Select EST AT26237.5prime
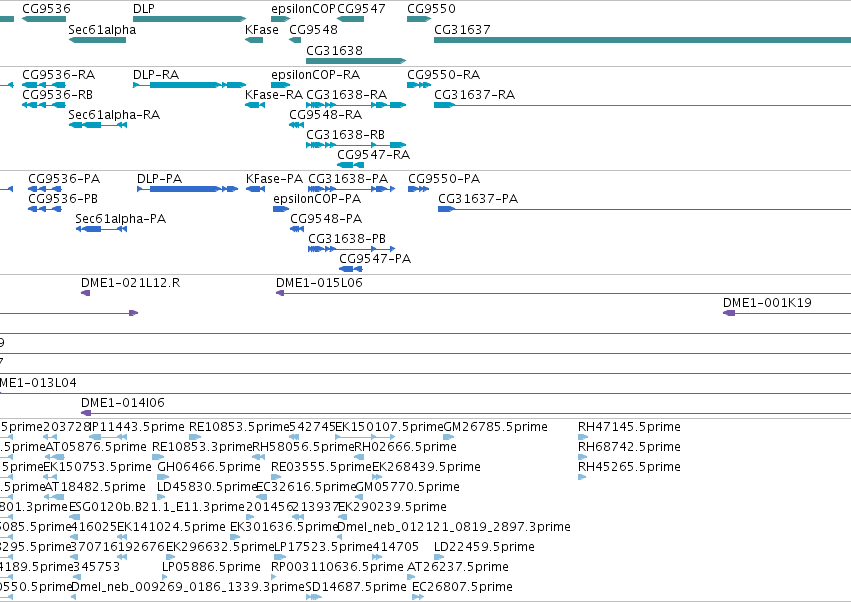 (x=458, y=567)
